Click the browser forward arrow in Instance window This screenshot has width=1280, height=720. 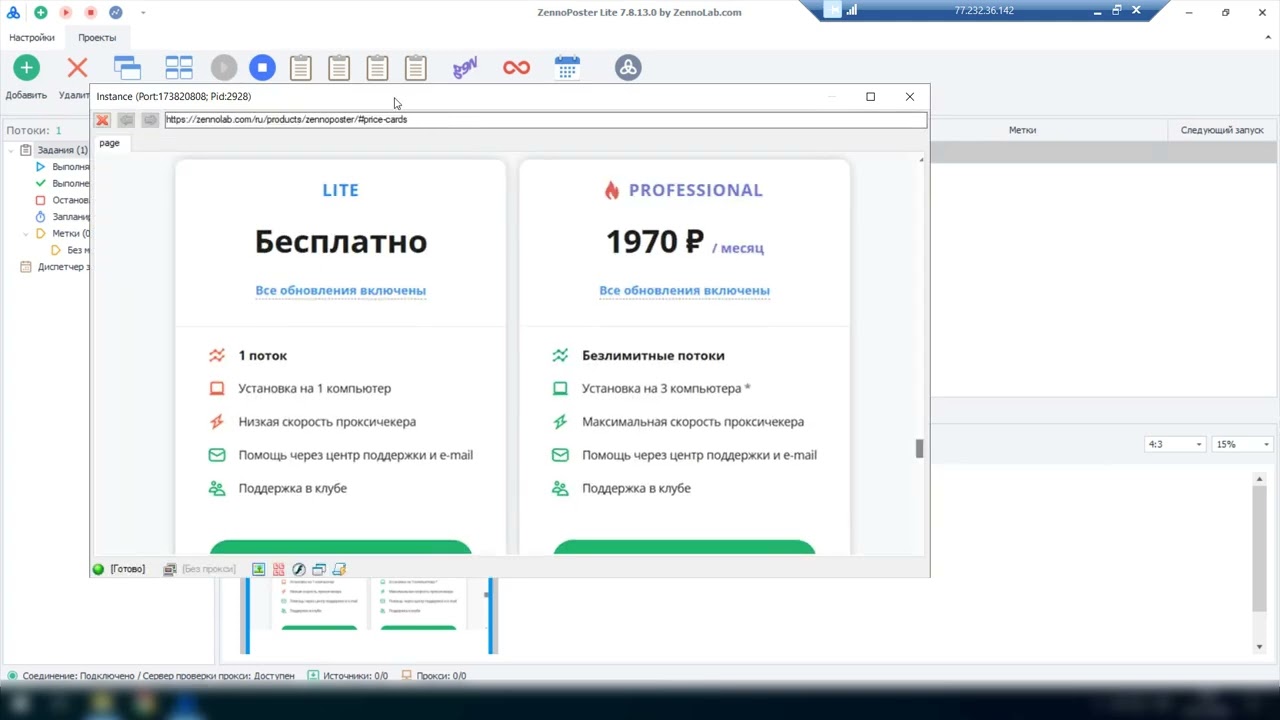point(150,120)
